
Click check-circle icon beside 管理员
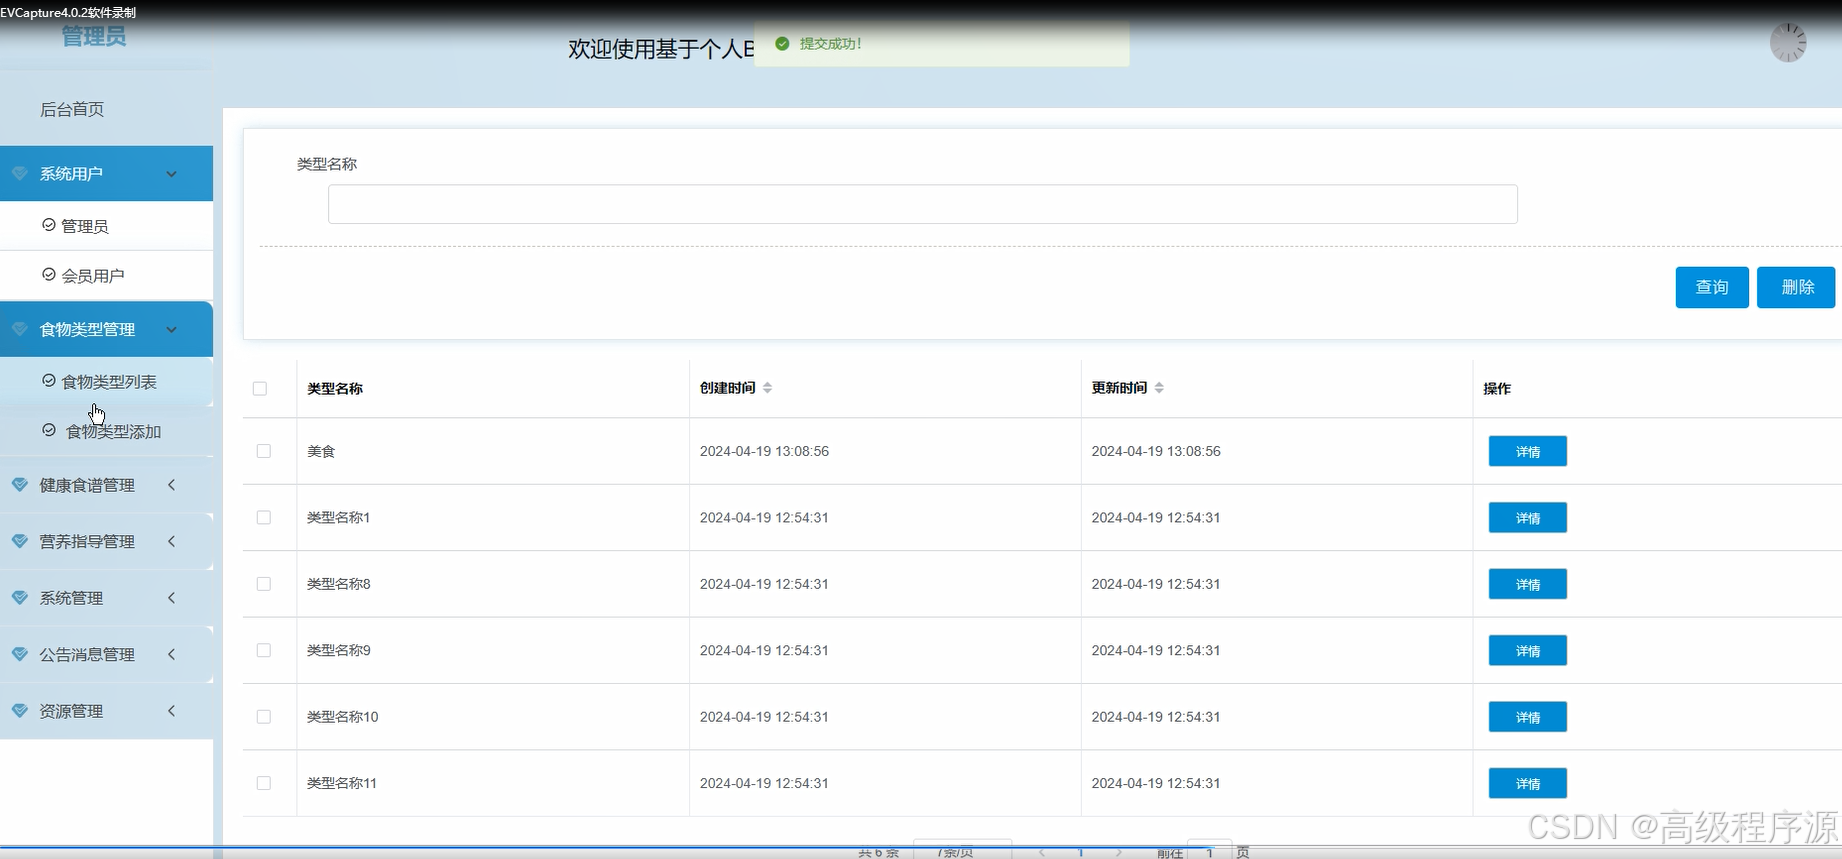coord(48,225)
